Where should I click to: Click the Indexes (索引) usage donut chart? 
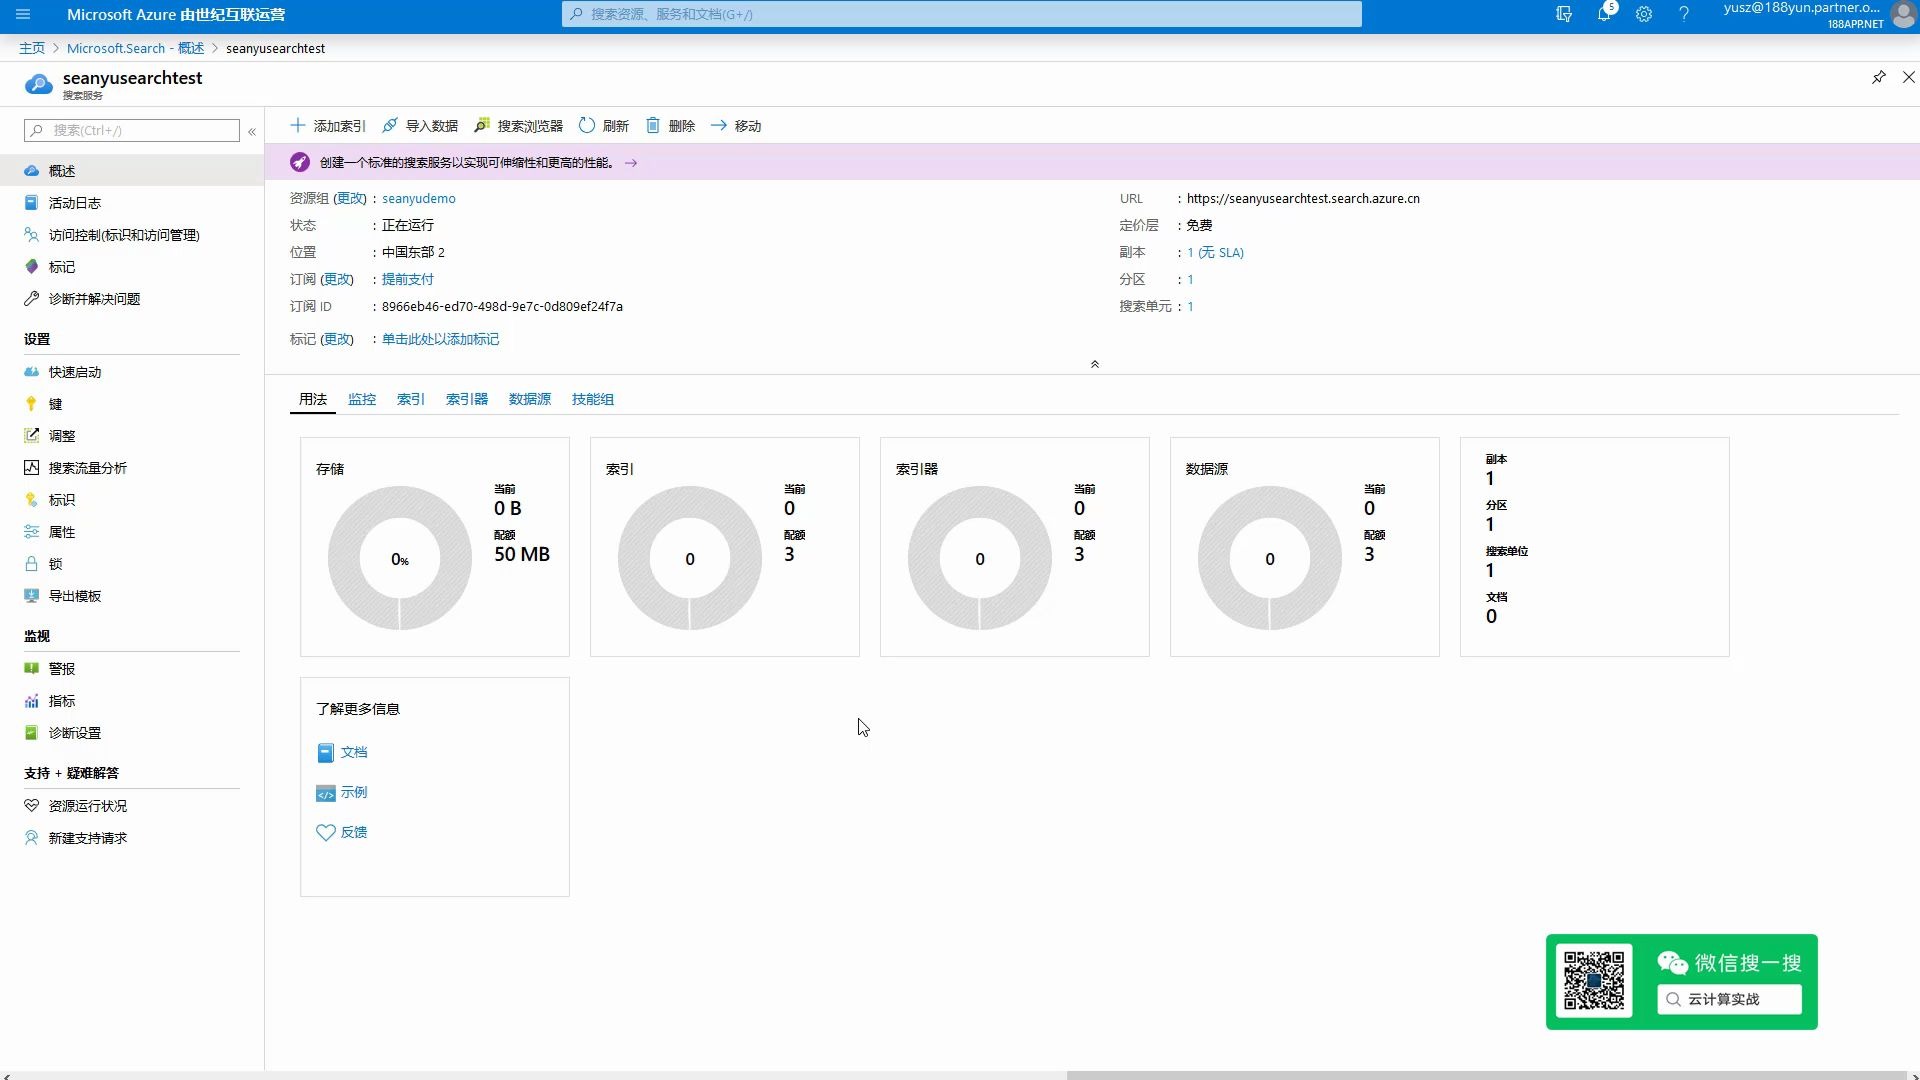(x=690, y=558)
